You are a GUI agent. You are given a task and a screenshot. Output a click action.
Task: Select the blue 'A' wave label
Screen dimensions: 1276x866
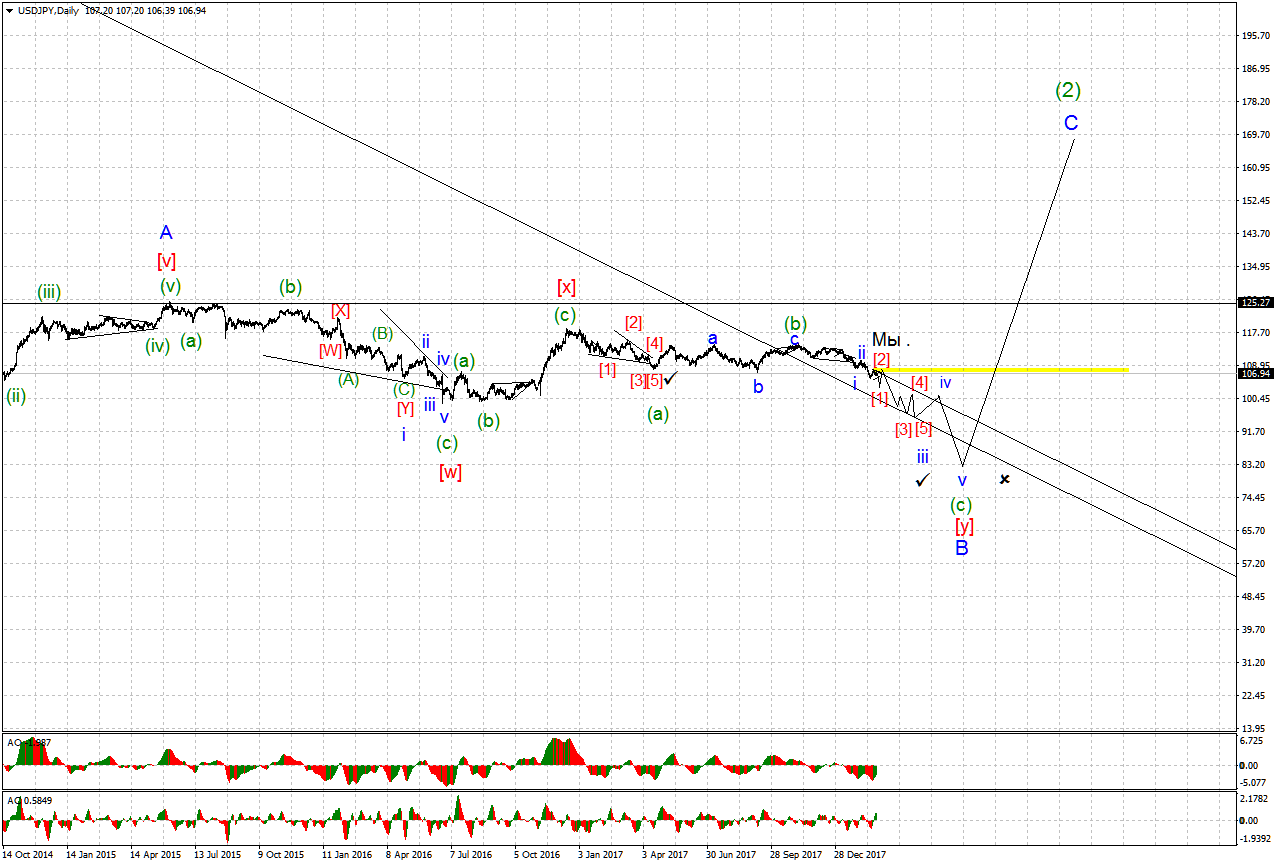[x=166, y=232]
